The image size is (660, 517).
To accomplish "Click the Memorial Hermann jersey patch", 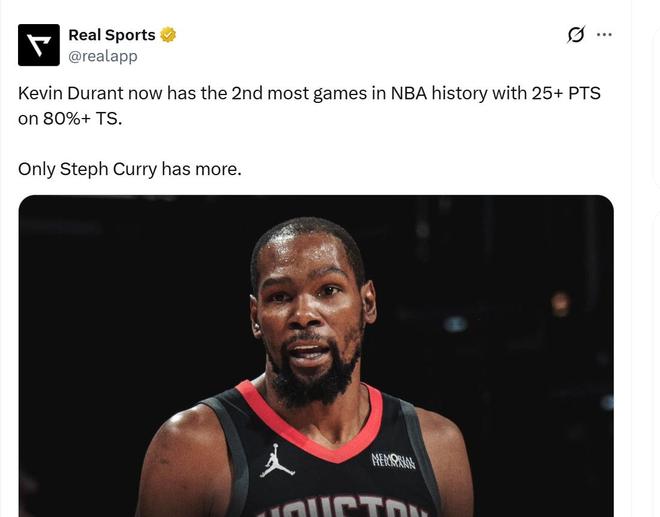I will [x=393, y=460].
